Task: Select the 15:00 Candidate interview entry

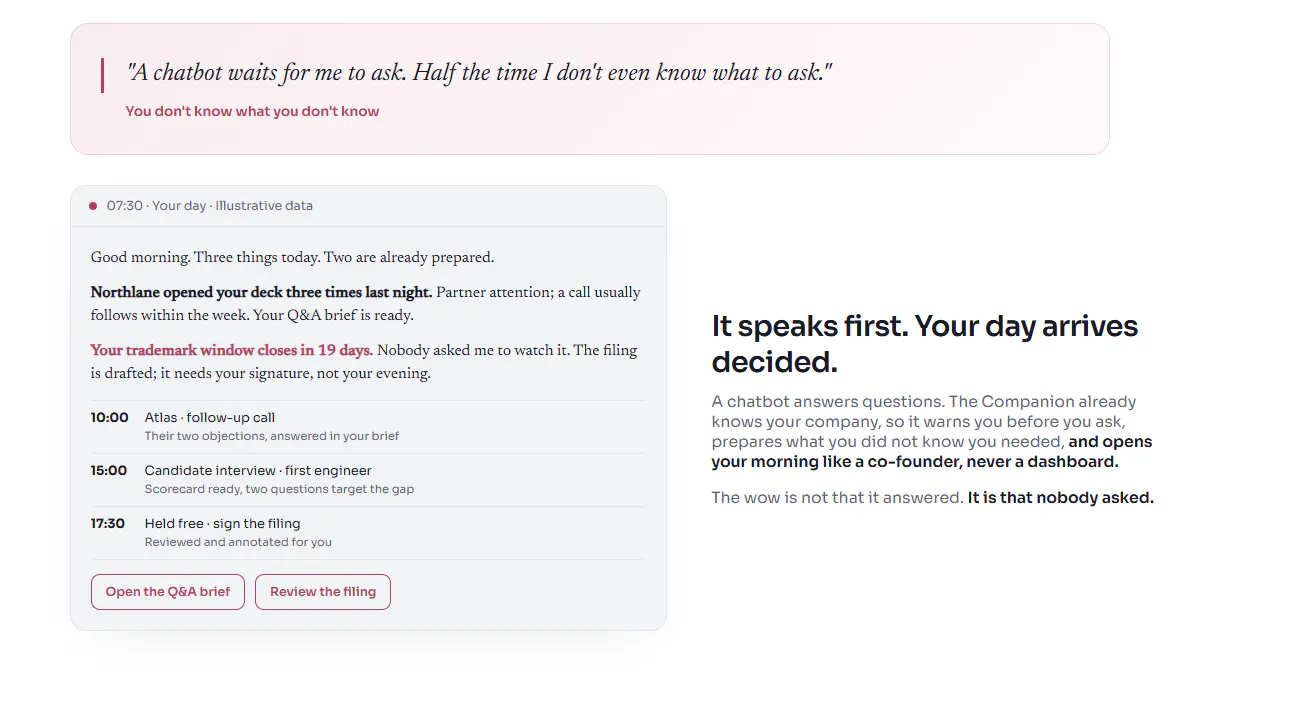Action: click(368, 480)
